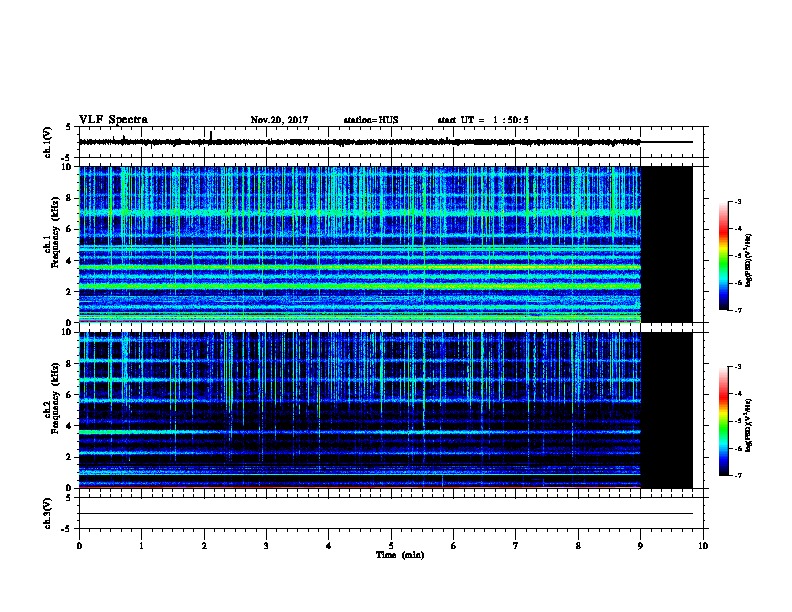Image resolution: width=792 pixels, height=612 pixels.
Task: Click the "-3" tick on ch.1 color bar
Action: 737,202
